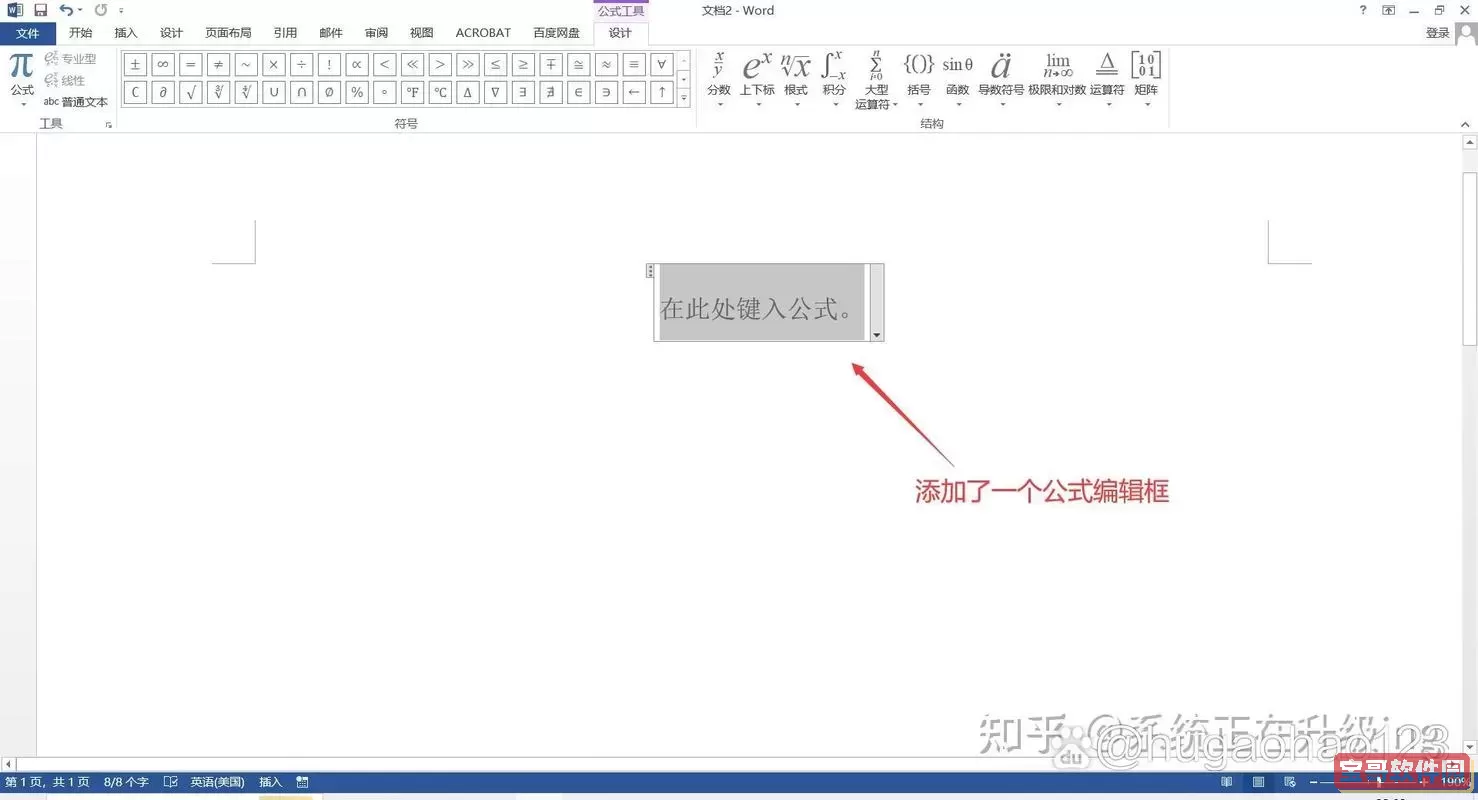Open Word Help question mark icon
The image size is (1478, 800).
coord(1363,10)
